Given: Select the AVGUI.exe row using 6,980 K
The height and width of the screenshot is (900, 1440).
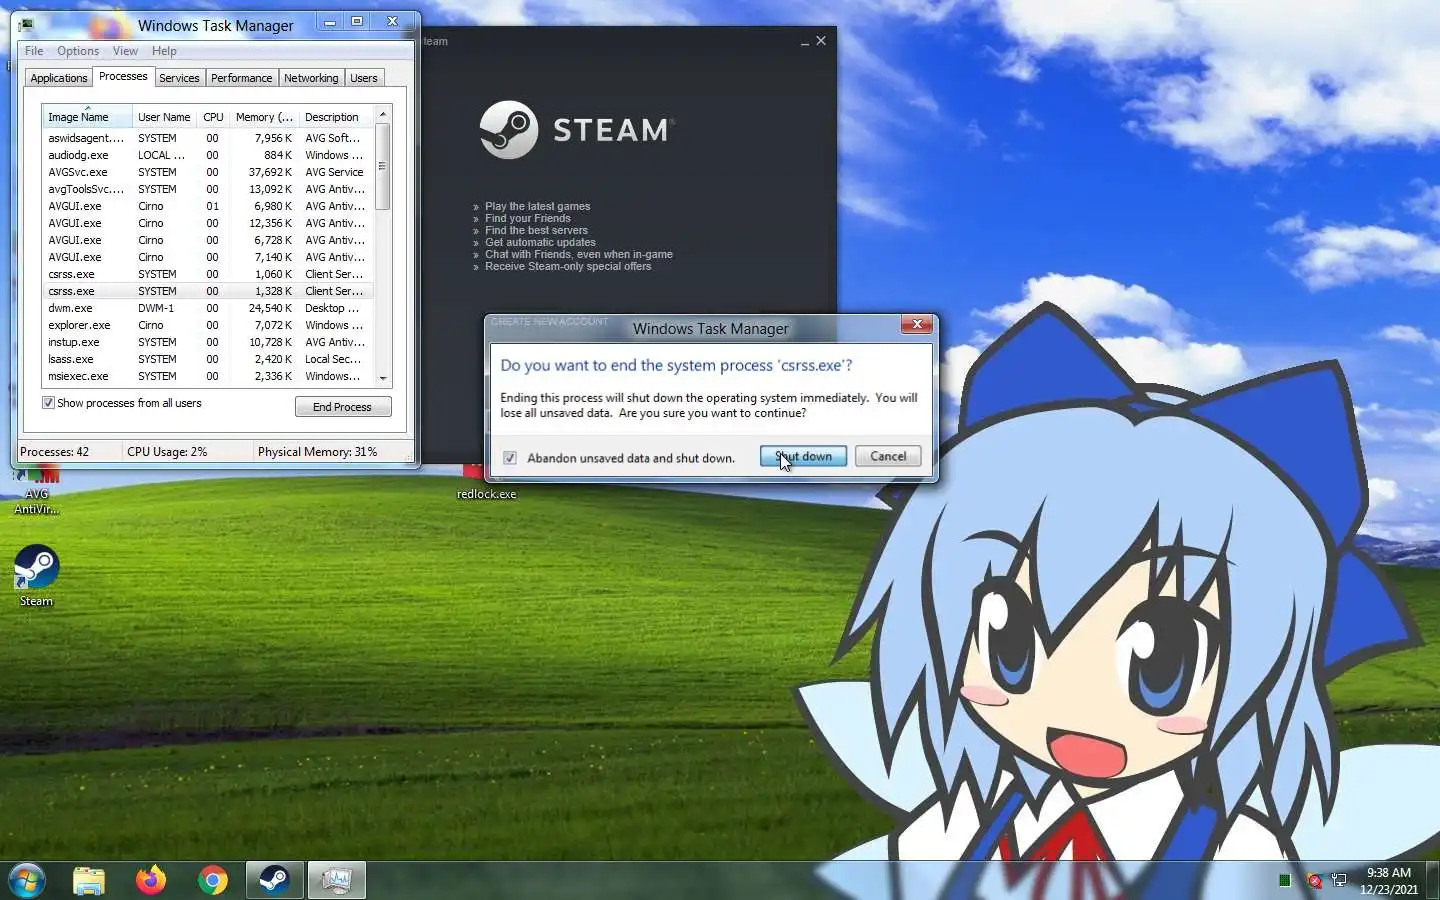Looking at the screenshot, I should (208, 206).
